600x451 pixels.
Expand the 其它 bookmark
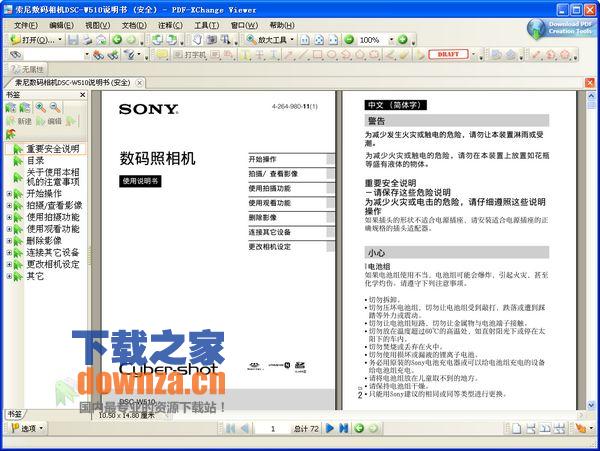tap(9, 276)
